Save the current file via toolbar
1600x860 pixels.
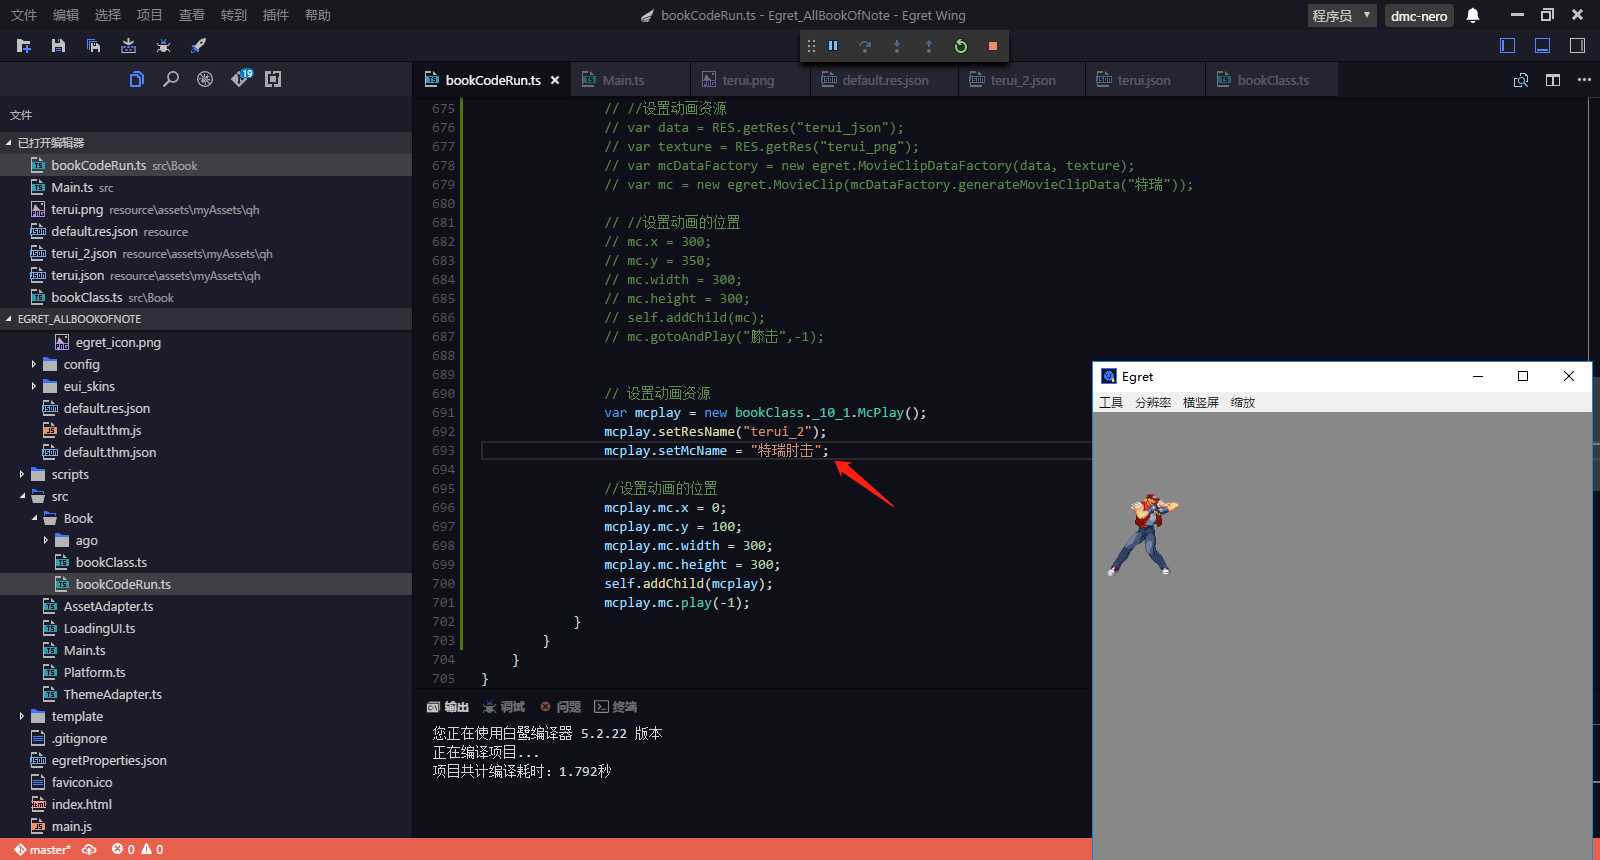[x=58, y=46]
